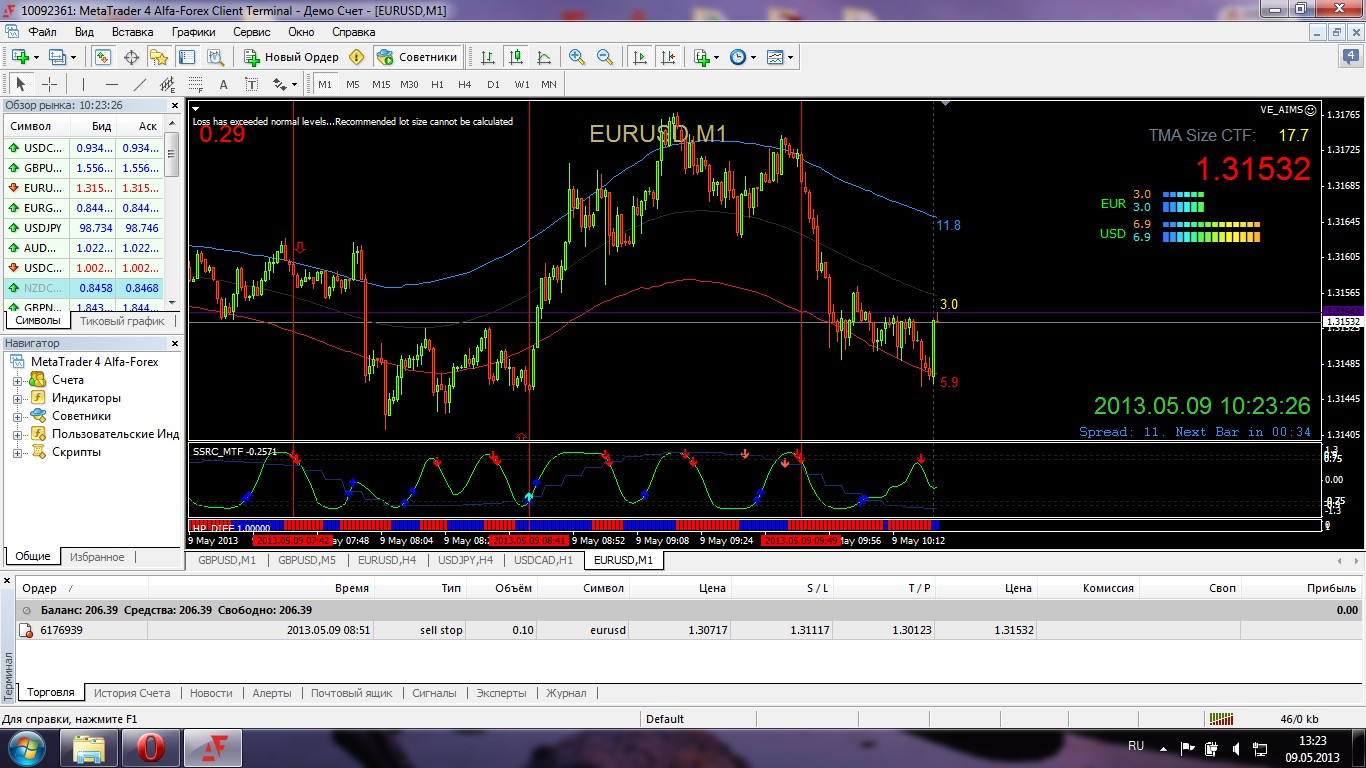Expand the Скрипты tree node
1366x768 pixels.
click(17, 452)
